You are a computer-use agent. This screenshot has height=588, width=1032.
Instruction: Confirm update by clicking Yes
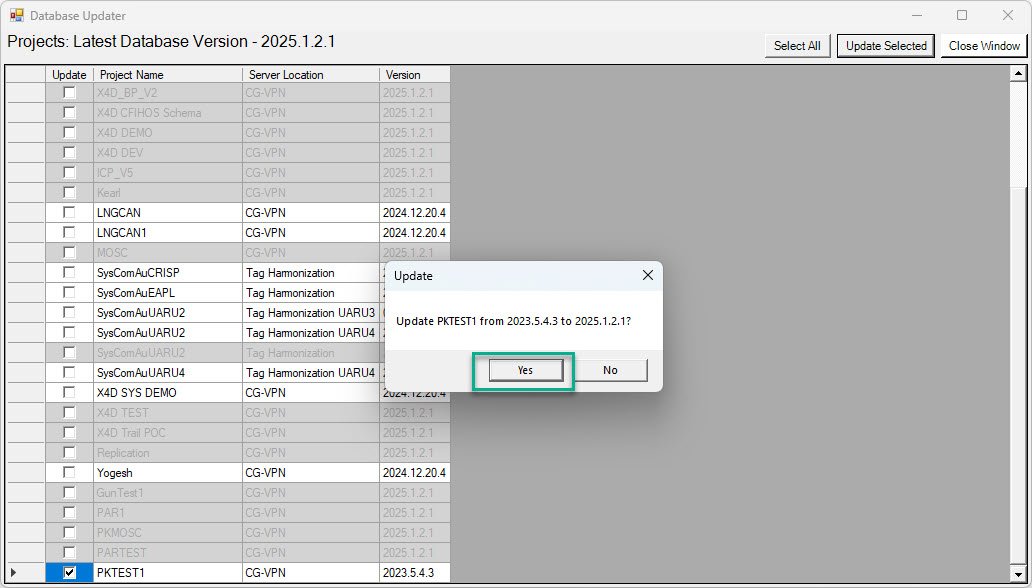(525, 370)
